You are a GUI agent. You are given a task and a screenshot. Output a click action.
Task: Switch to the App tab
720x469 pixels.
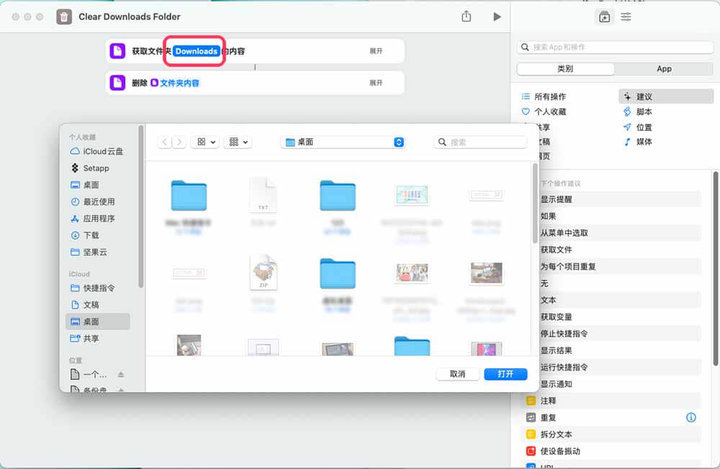click(664, 69)
